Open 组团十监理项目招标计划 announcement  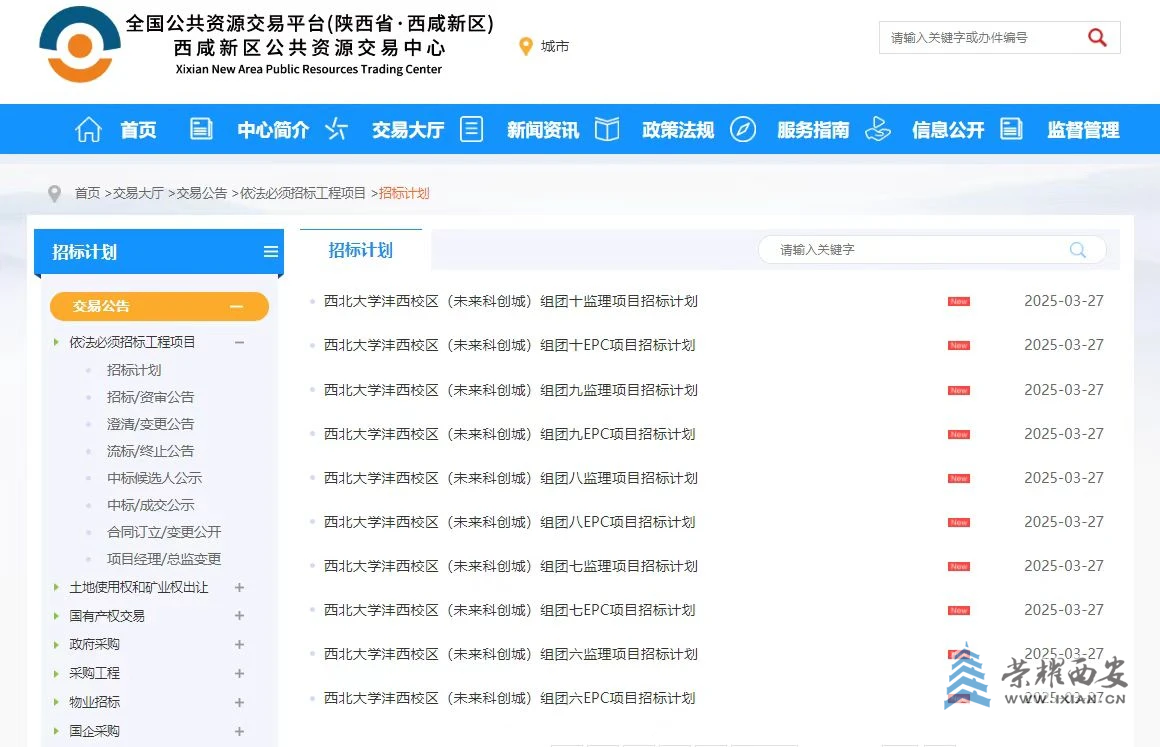click(510, 301)
